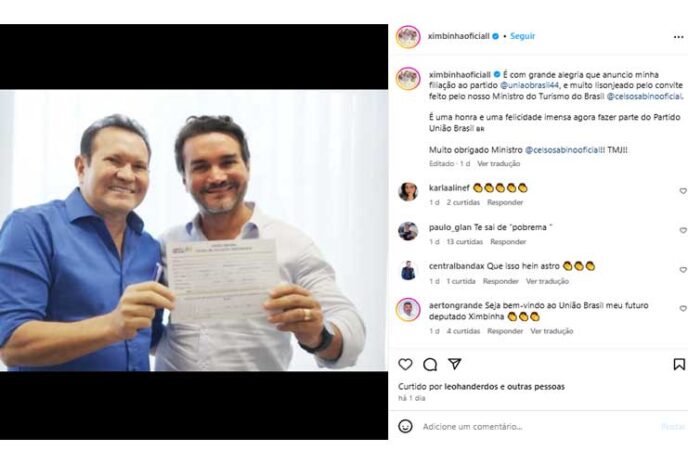Share the post via the paper plane icon

tap(455, 364)
